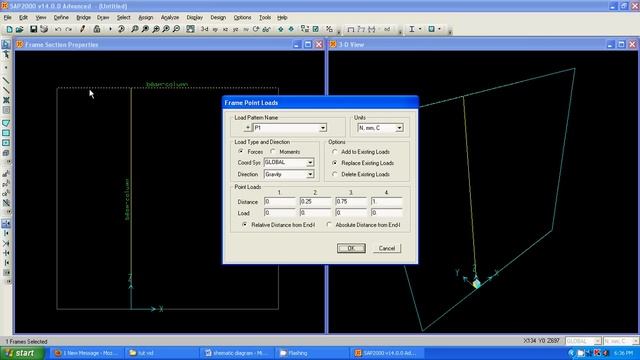Click the Load field in column 2
Screen dimensions: 640x360
pos(316,213)
